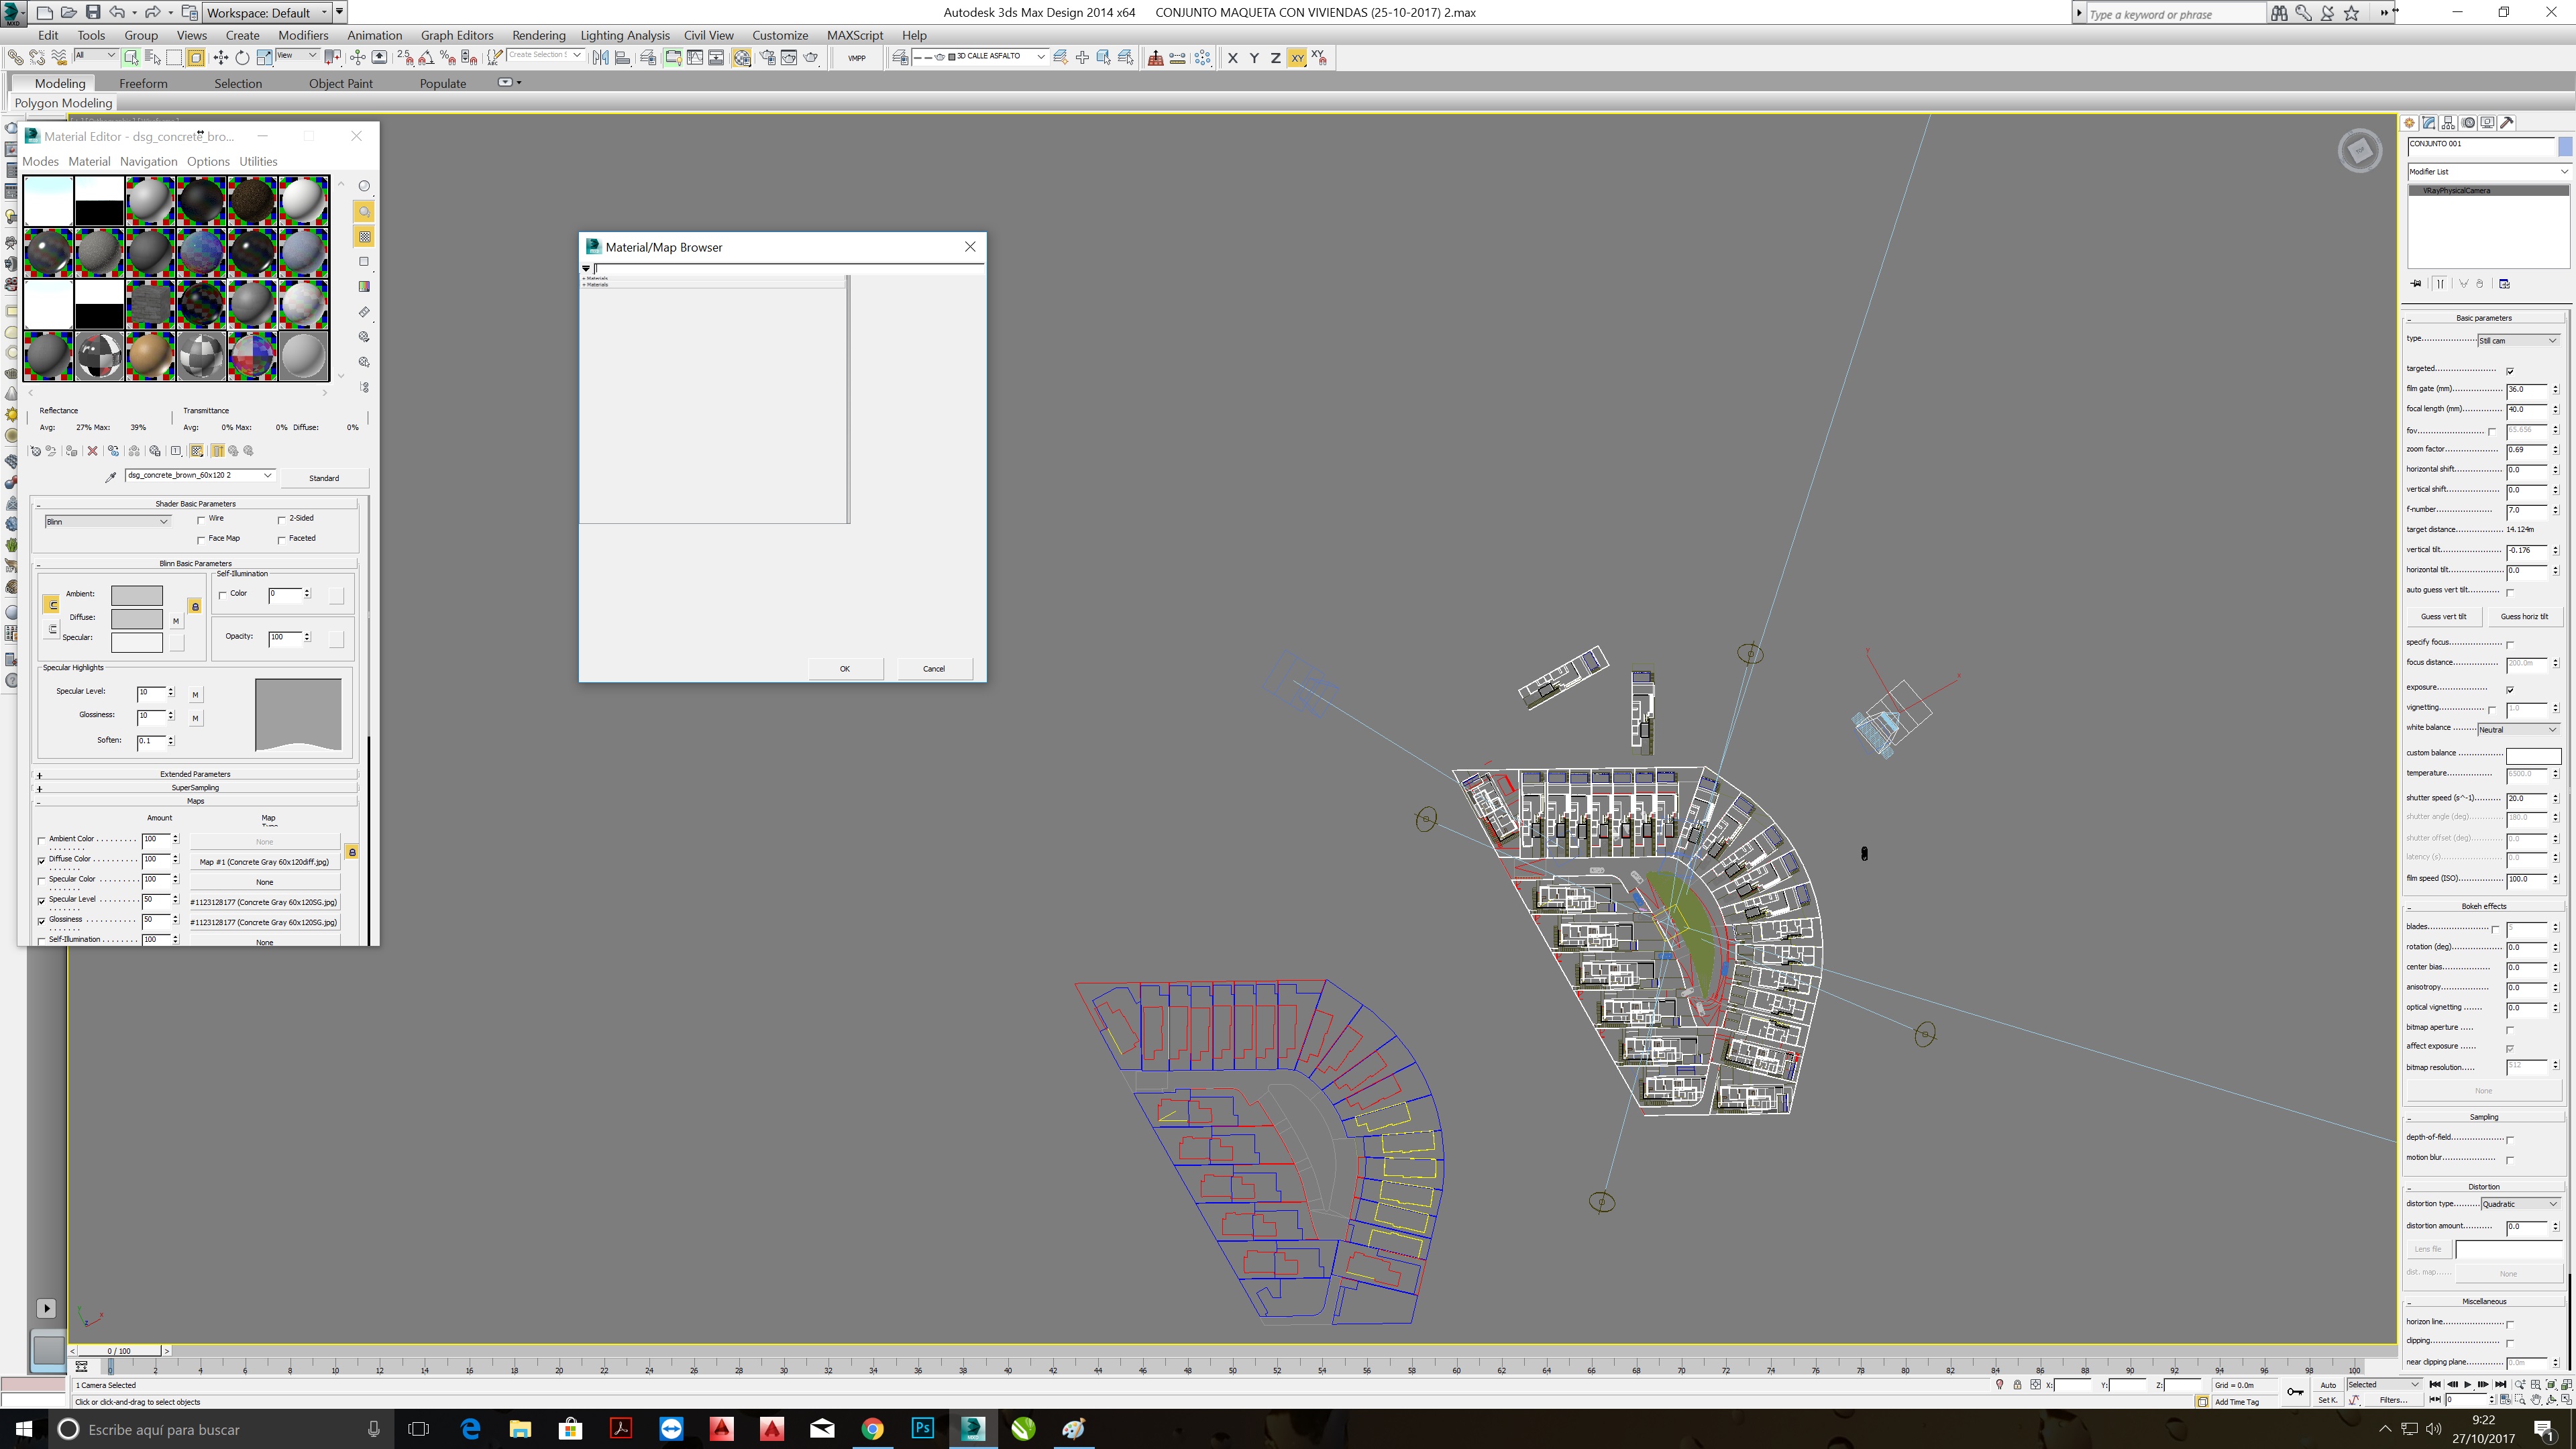Select the Move tool in main toolbar
Screen dimensions: 2576x1449
tap(221, 58)
